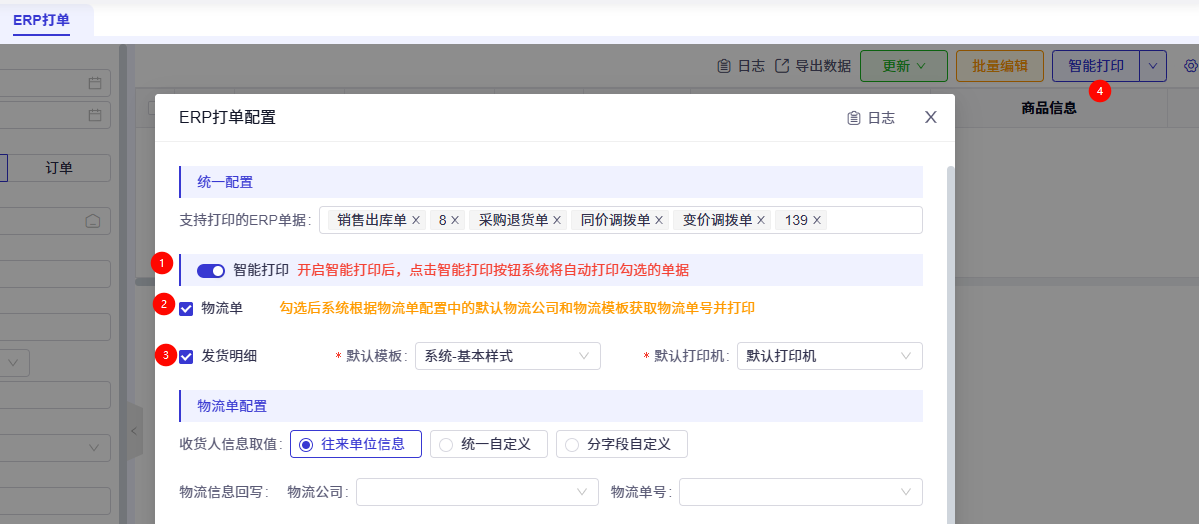Toggle the 智能打印 switch off
The image size is (1199, 524).
click(x=210, y=271)
